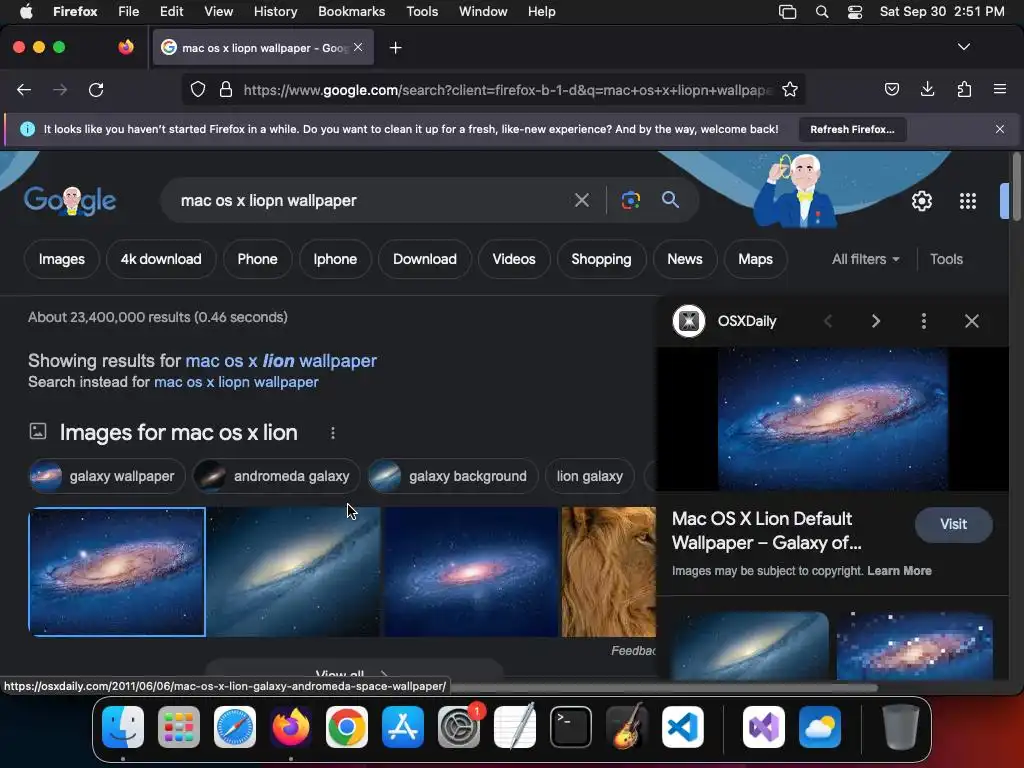
Task: Open the large galaxy preview image
Action: coord(833,419)
